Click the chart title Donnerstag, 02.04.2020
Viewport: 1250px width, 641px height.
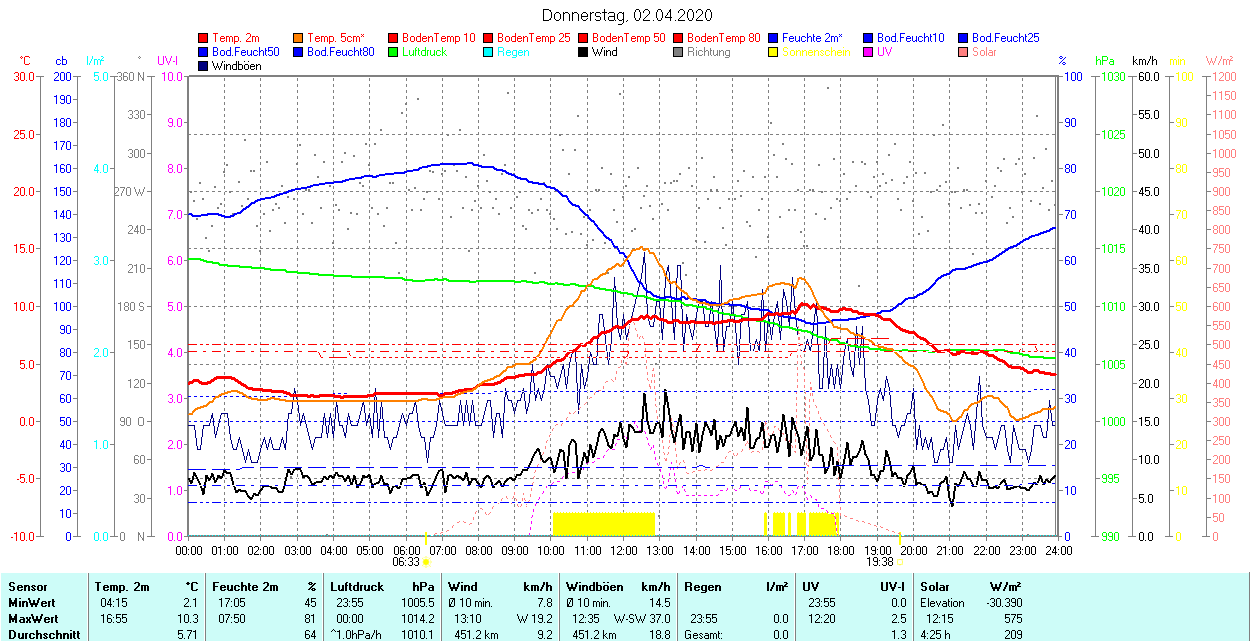coord(627,15)
